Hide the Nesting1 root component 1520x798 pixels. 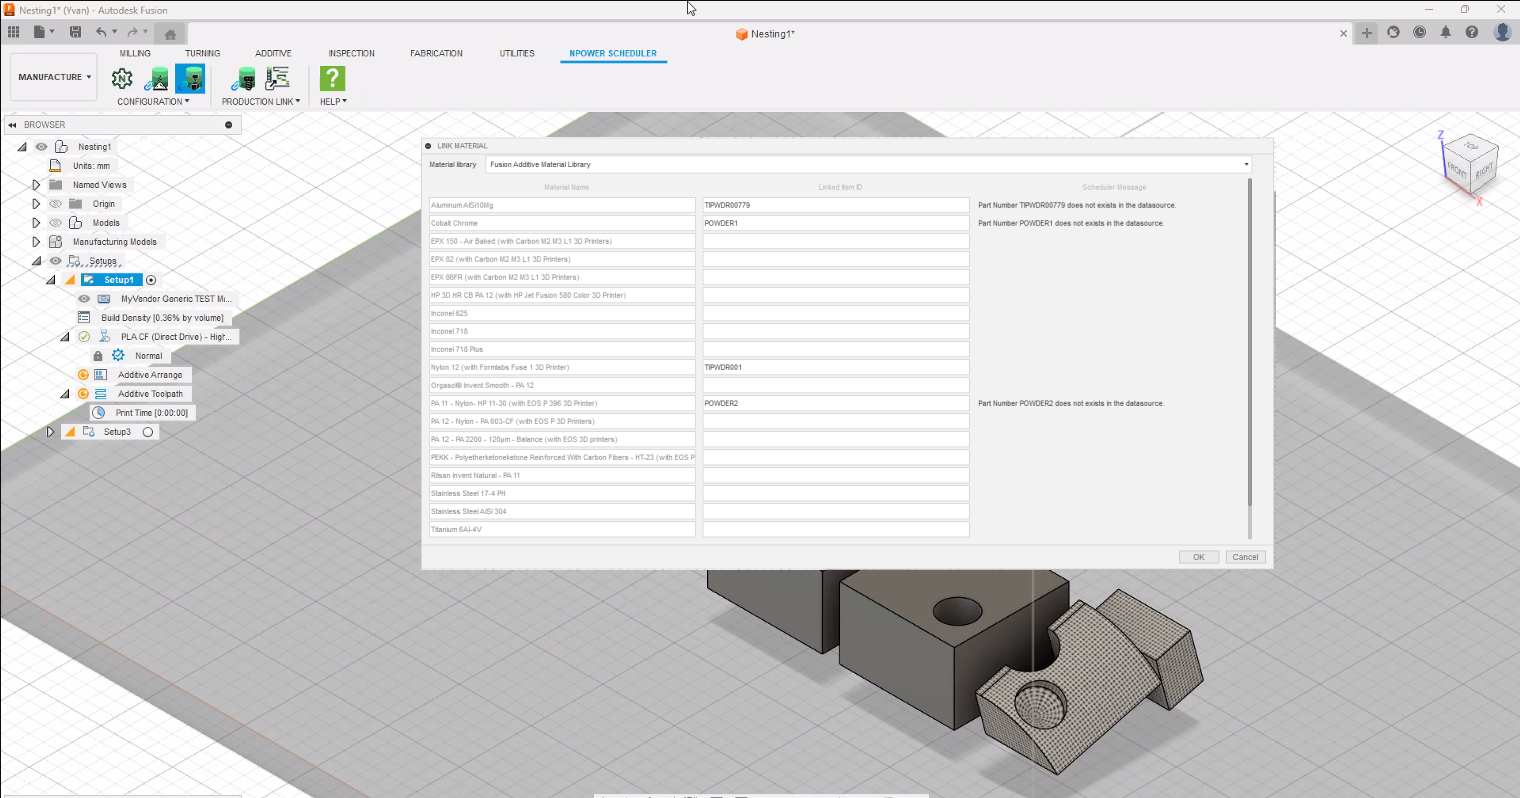pyautogui.click(x=41, y=147)
